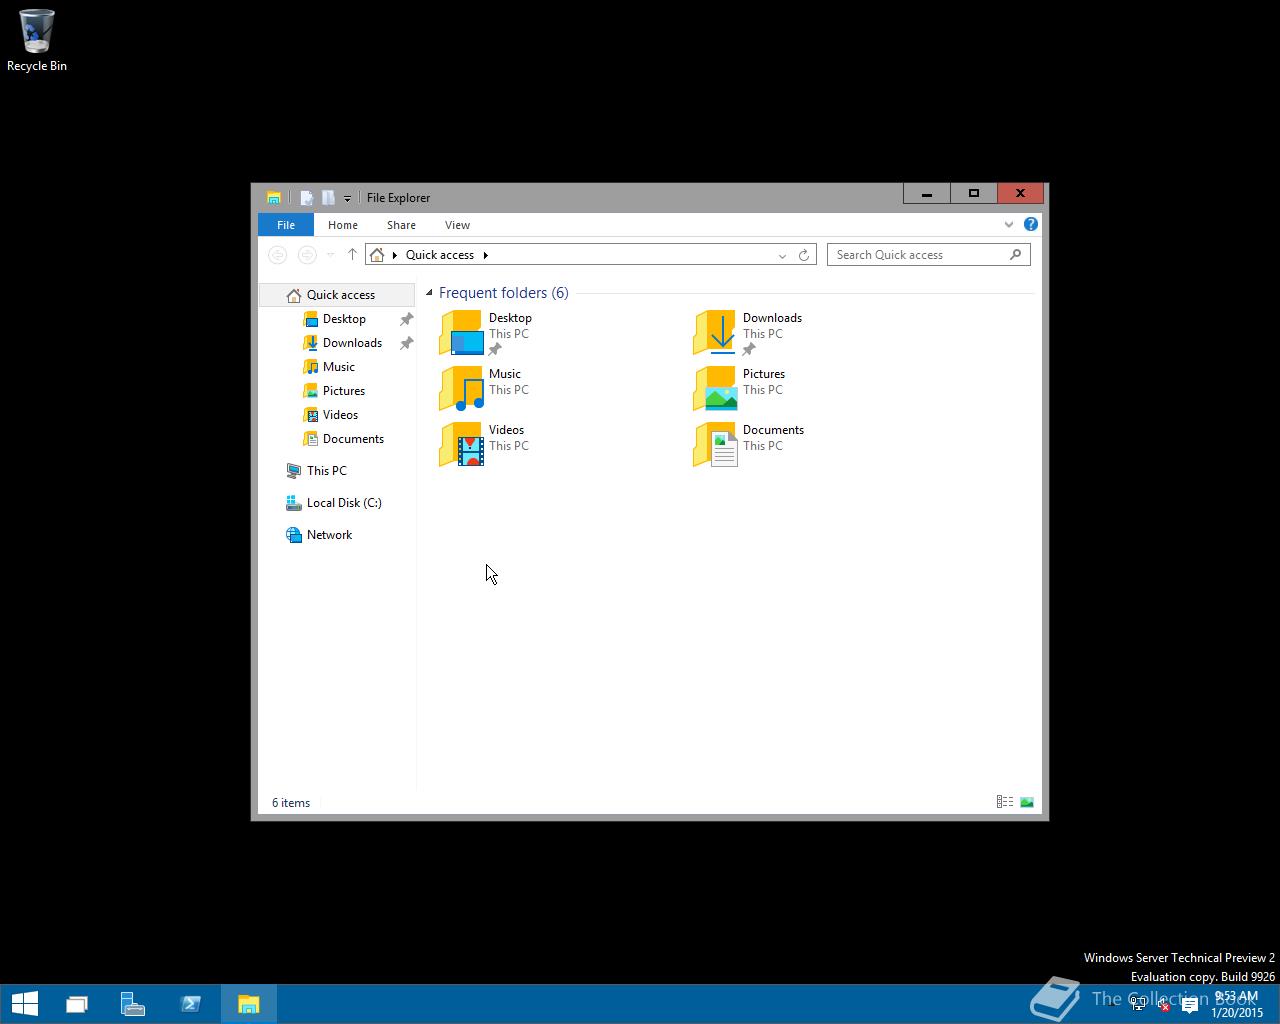The image size is (1280, 1024).
Task: Select Downloads in the navigation pane
Action: (x=352, y=343)
